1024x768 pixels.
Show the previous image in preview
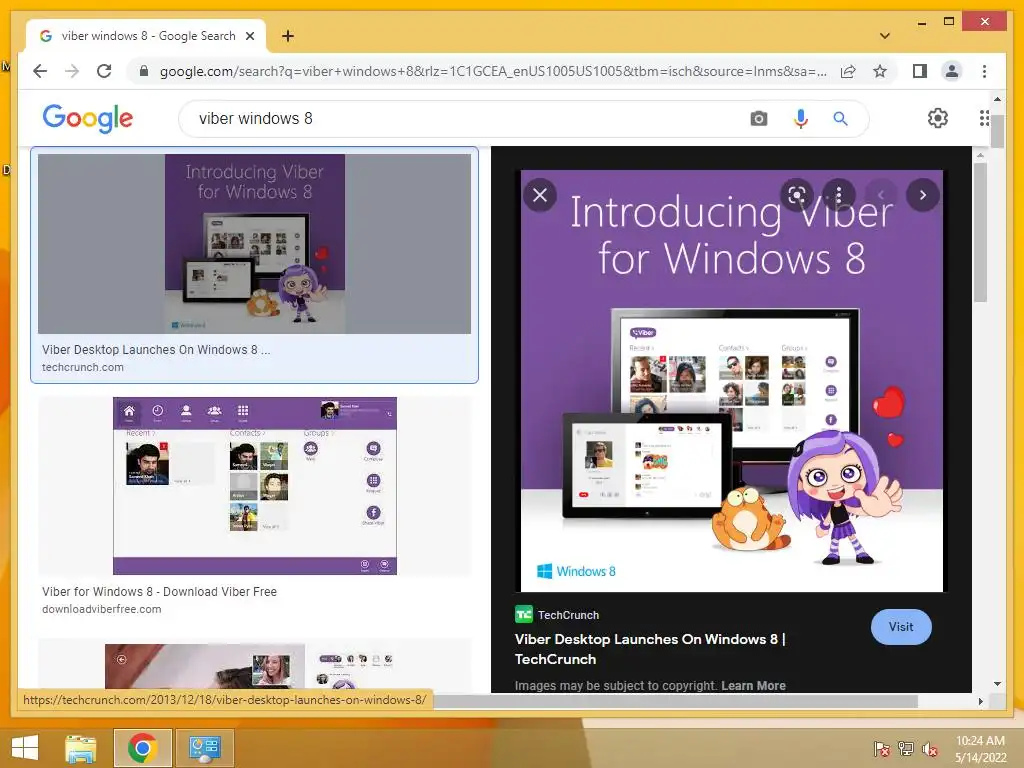(880, 195)
